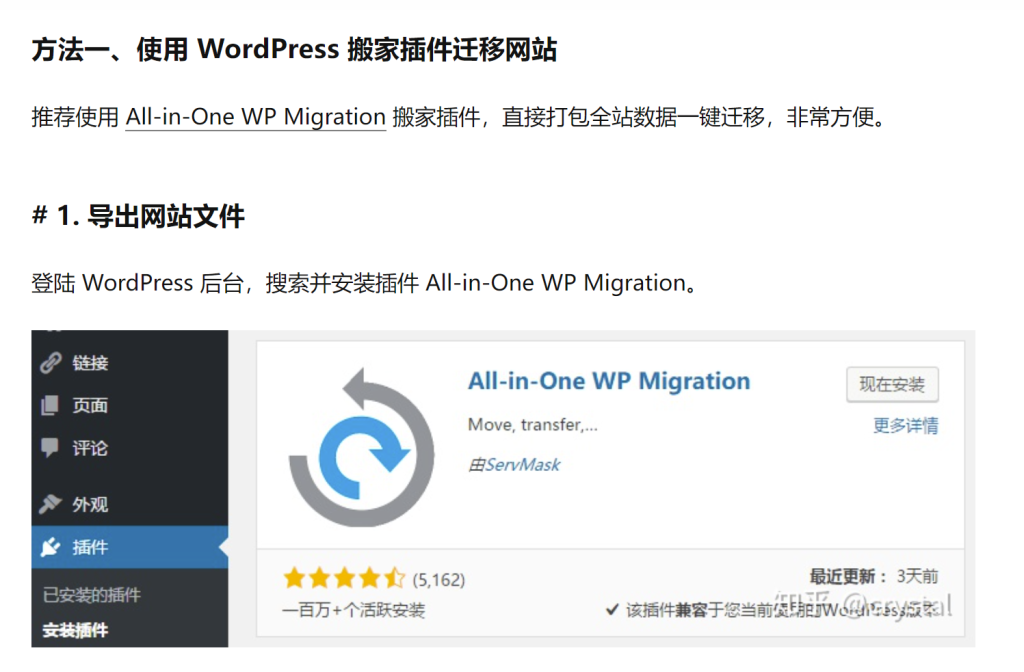This screenshot has height=672, width=1024.
Task: Click the 一百万+个活跃安装 text
Action: [353, 610]
